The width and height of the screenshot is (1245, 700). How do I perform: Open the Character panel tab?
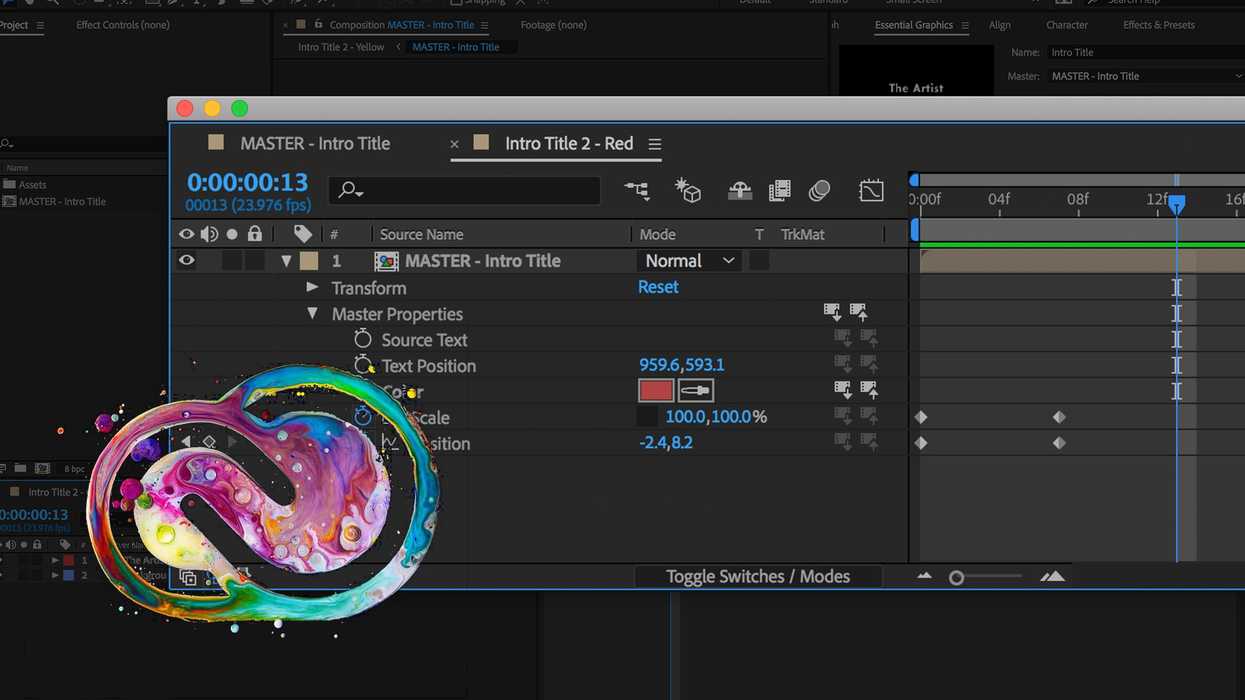click(1067, 25)
